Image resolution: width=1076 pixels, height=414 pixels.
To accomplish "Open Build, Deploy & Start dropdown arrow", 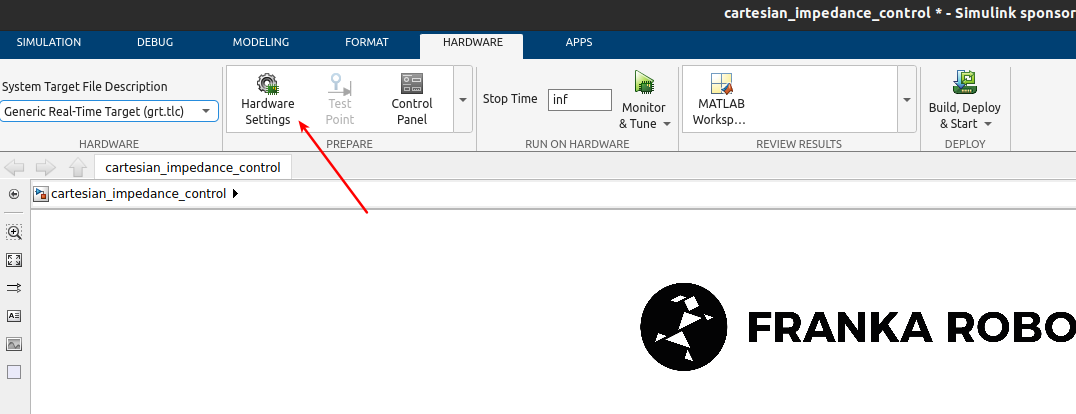I will click(988, 124).
